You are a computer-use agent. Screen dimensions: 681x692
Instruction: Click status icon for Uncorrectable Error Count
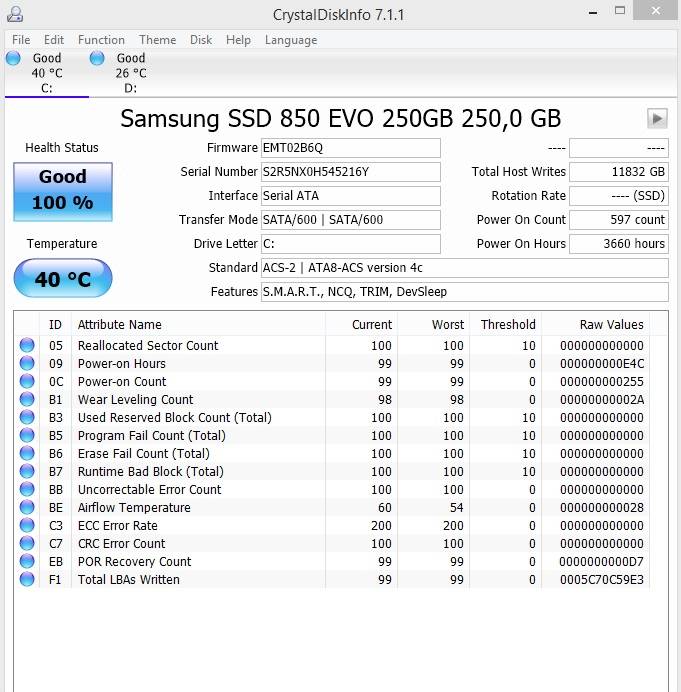(x=27, y=489)
